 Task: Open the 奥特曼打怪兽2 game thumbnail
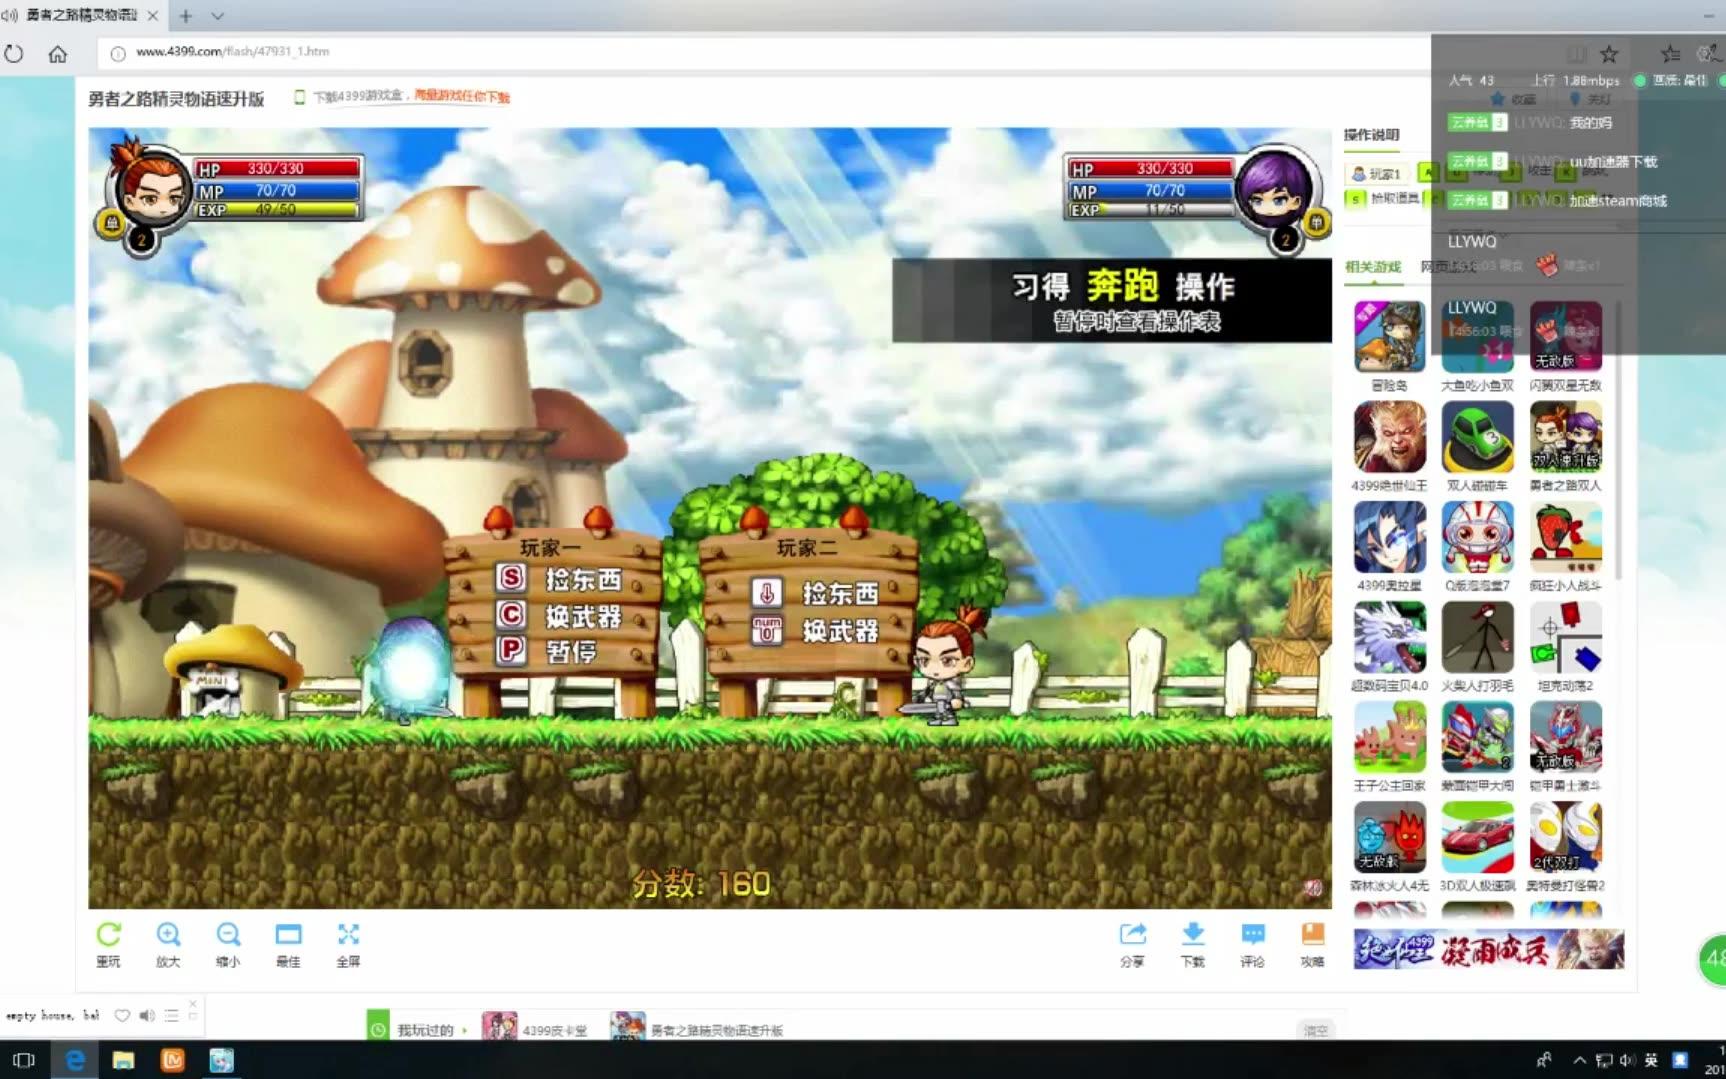tap(1566, 838)
